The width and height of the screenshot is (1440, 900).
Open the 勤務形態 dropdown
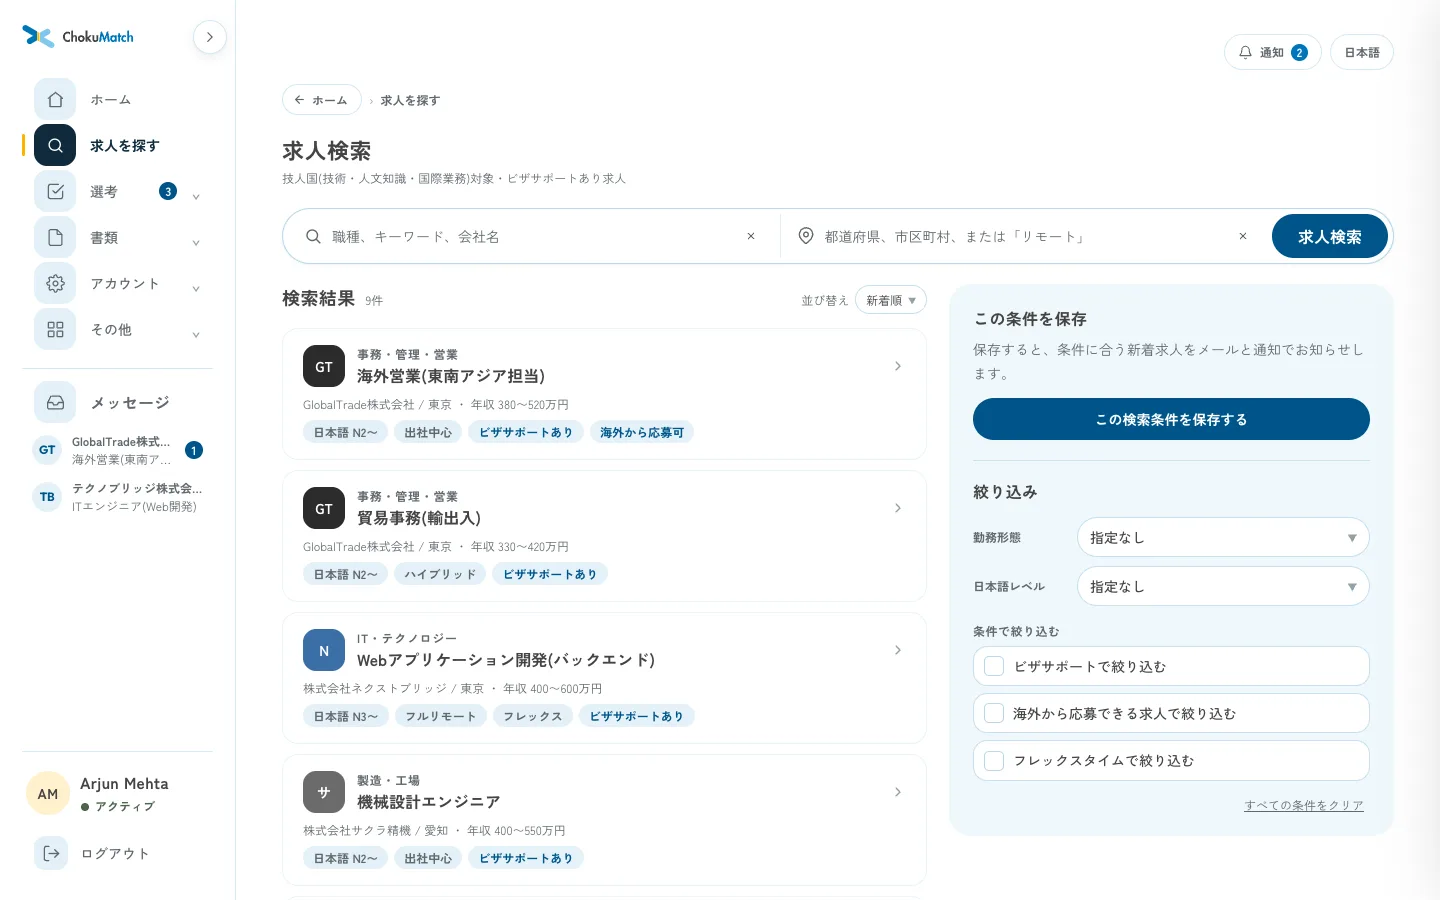(x=1223, y=537)
